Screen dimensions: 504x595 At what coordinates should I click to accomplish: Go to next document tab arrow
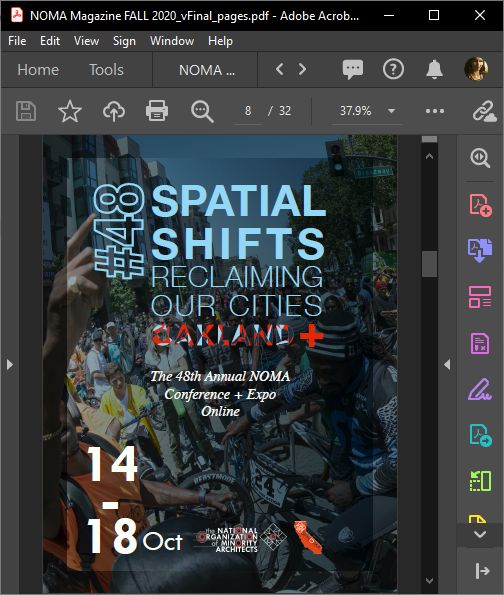[x=302, y=69]
